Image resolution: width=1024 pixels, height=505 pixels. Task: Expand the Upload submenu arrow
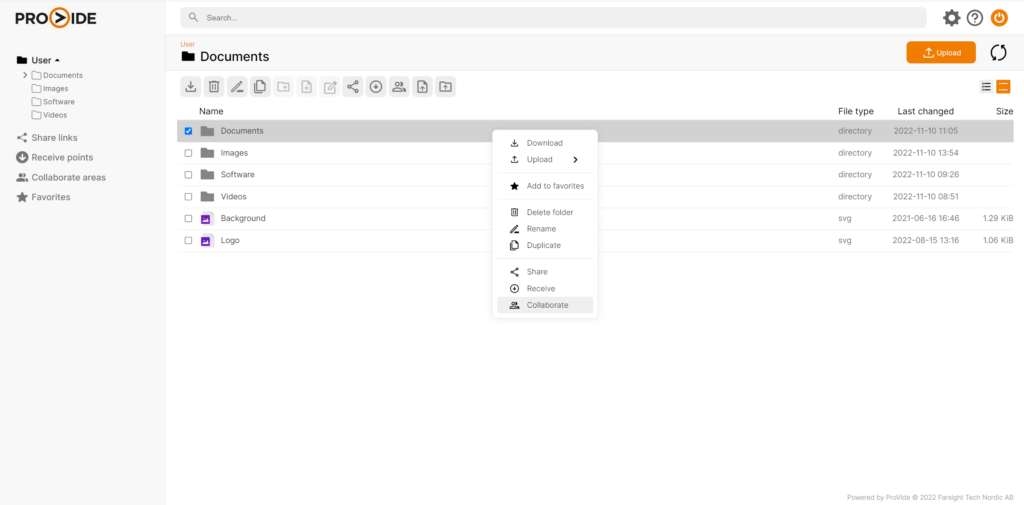(x=575, y=159)
